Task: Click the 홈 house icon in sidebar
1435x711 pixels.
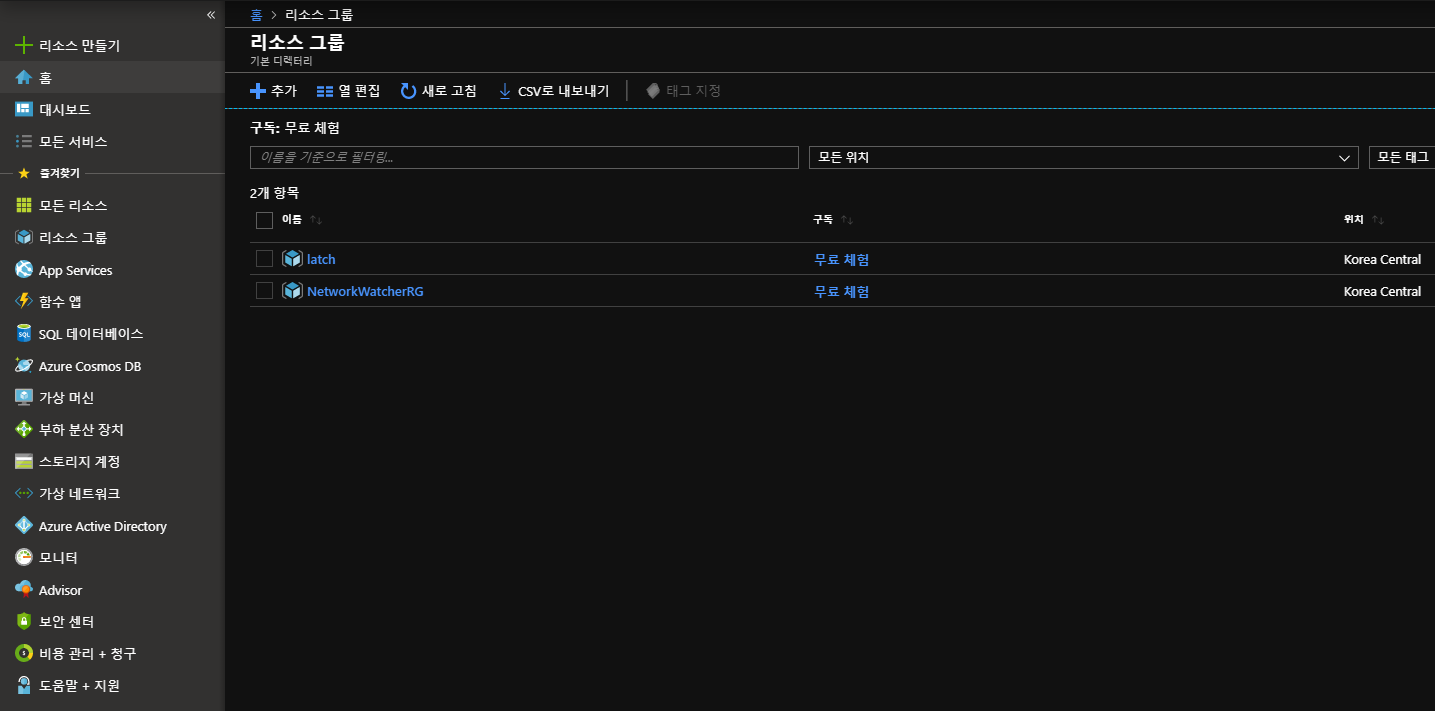Action: [24, 77]
